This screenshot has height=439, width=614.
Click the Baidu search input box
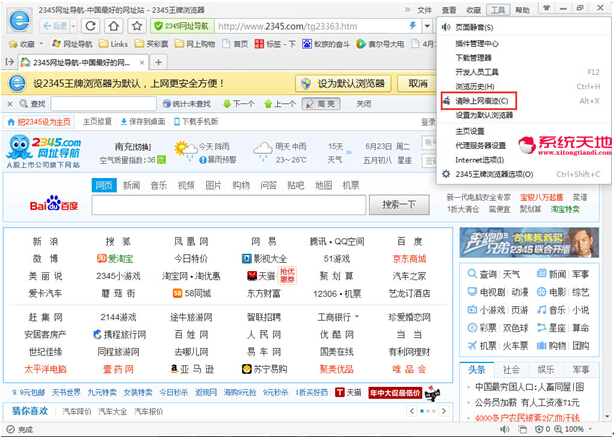(229, 205)
